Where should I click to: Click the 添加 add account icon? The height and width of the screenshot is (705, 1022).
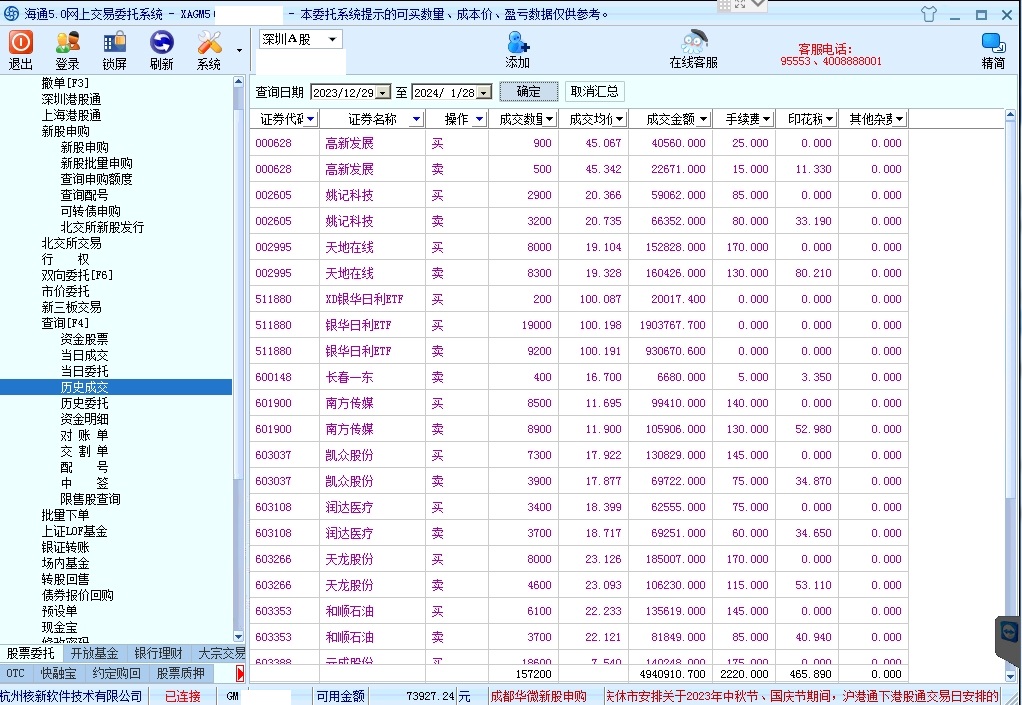(518, 42)
